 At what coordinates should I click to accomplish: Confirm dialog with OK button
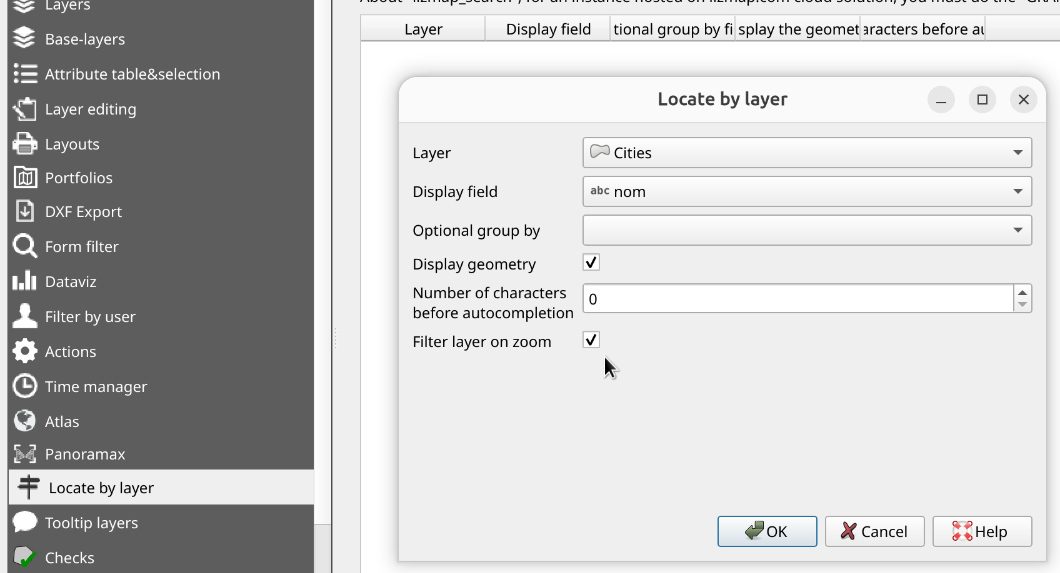767,532
